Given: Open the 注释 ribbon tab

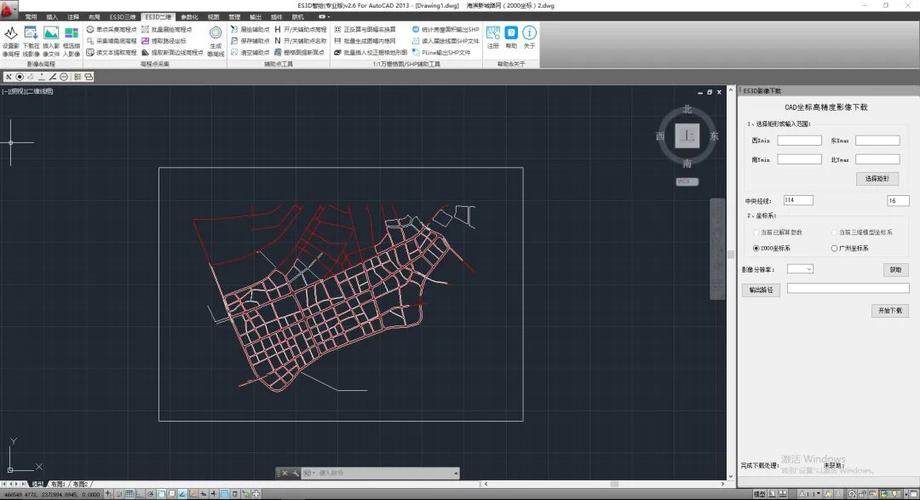Looking at the screenshot, I should (x=73, y=17).
